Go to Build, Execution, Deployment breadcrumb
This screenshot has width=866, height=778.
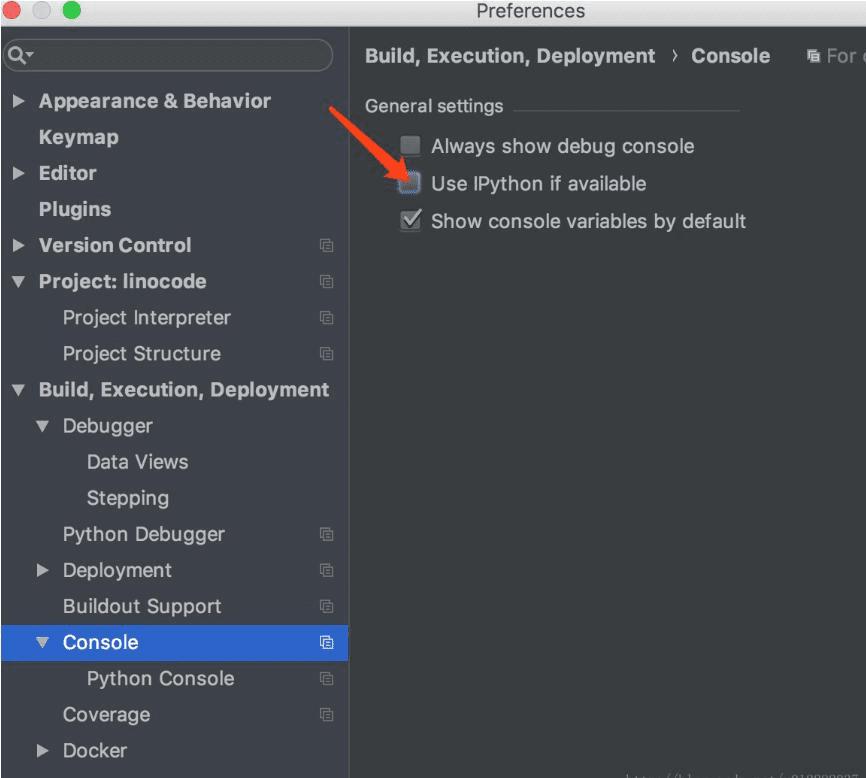point(510,56)
